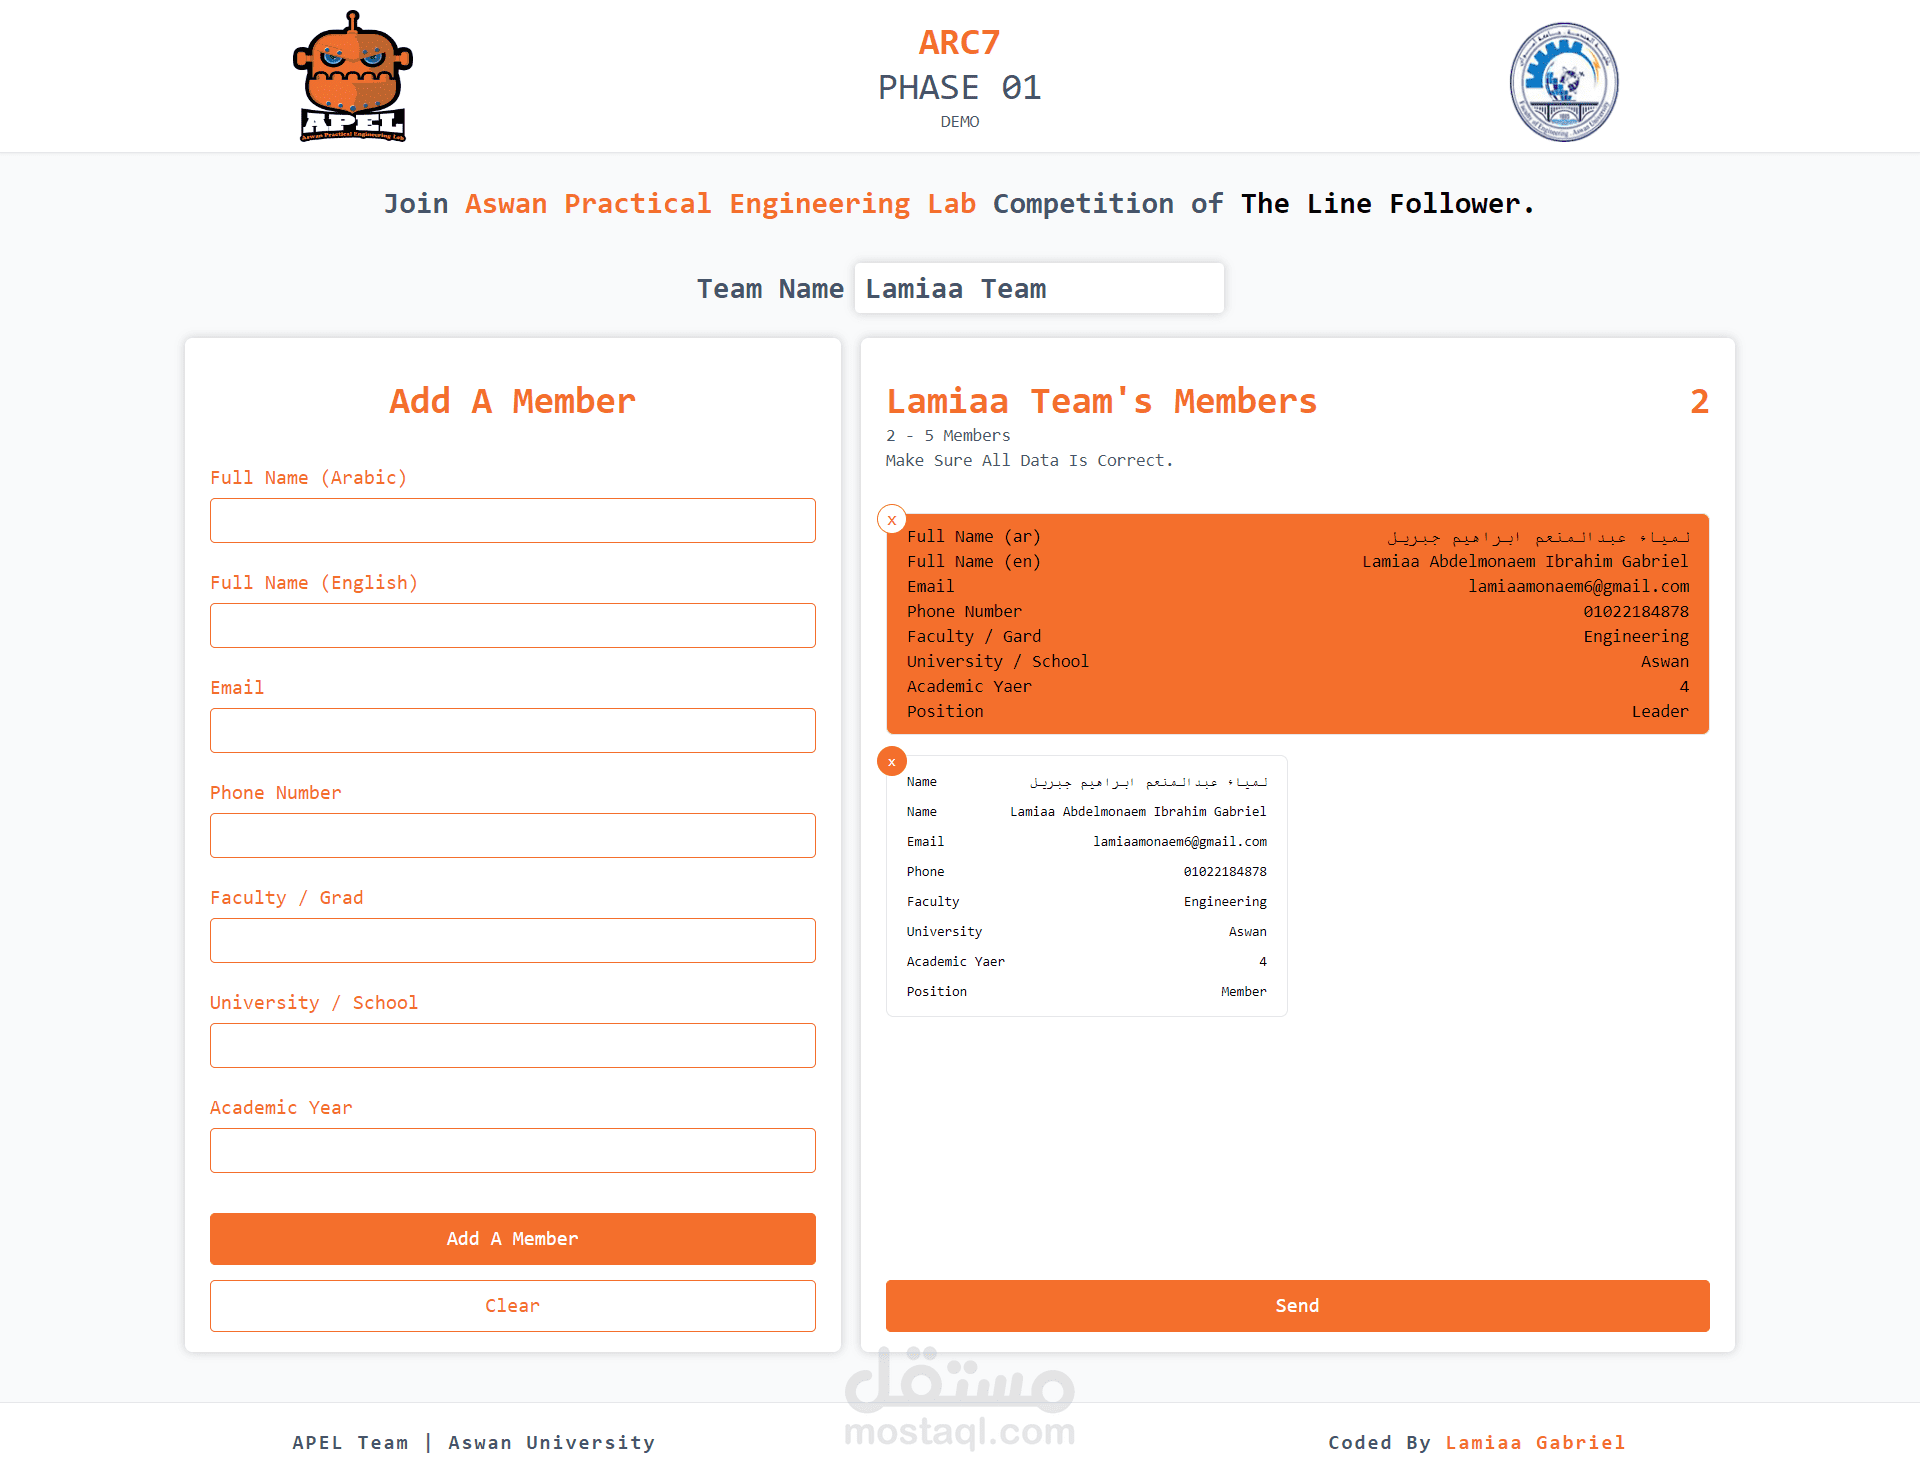Click the Phone Number input field
The width and height of the screenshot is (1920, 1482).
click(512, 834)
